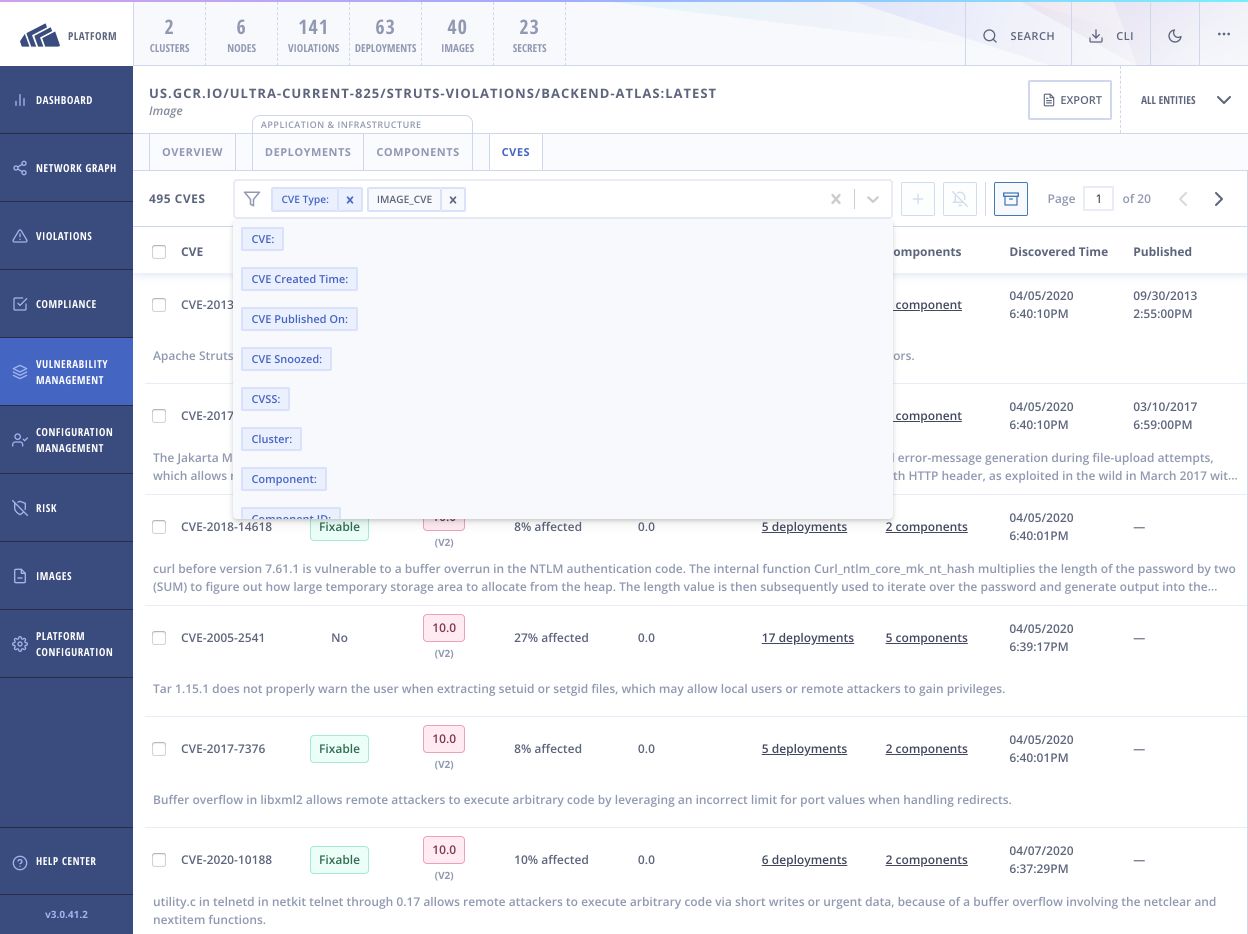
Task: Open Images count in header
Action: tap(457, 35)
